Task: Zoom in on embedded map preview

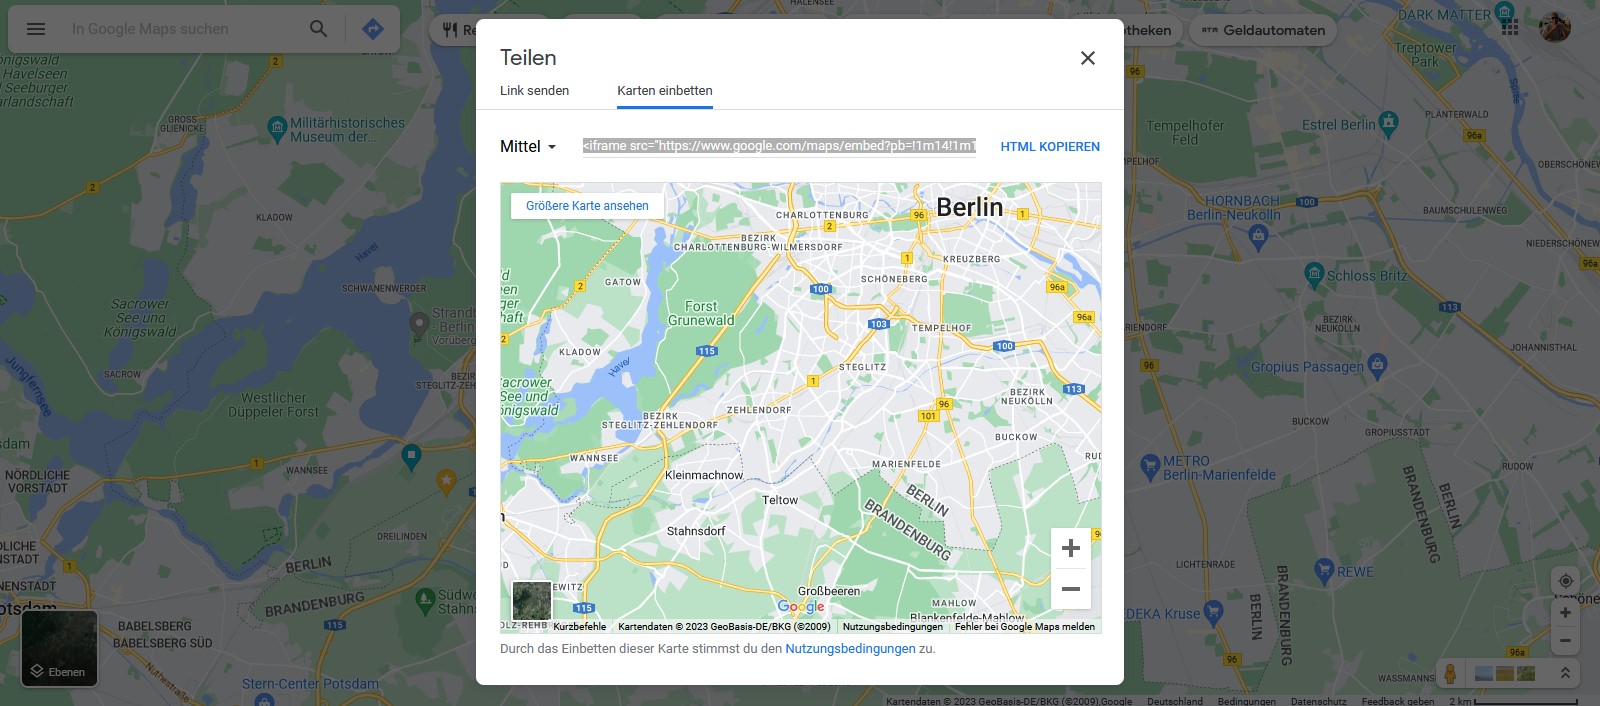Action: click(x=1071, y=548)
